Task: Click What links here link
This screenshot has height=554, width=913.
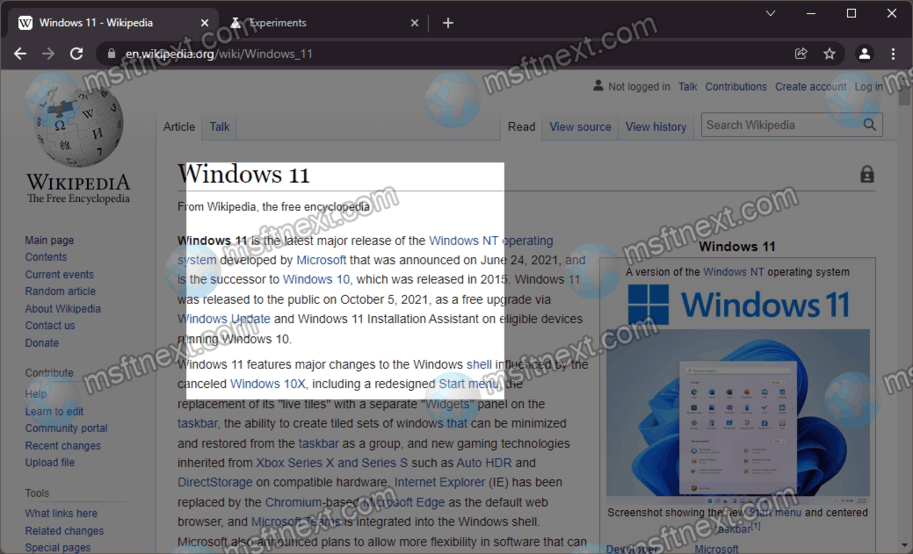Action: [x=61, y=513]
